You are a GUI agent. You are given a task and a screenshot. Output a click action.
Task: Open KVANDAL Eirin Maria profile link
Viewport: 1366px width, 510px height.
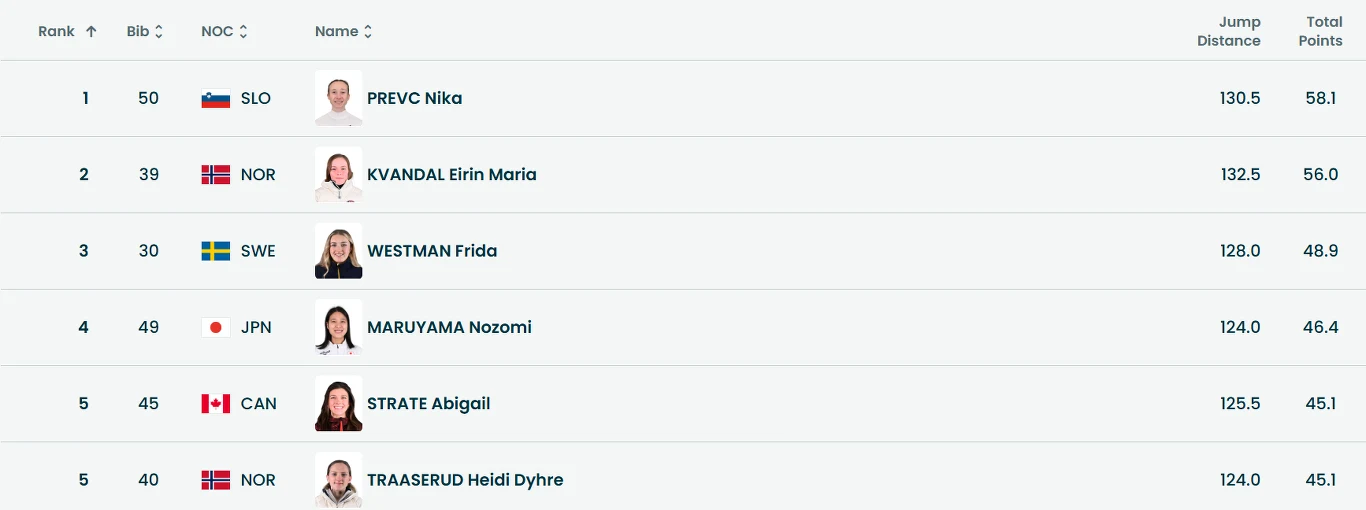(451, 174)
